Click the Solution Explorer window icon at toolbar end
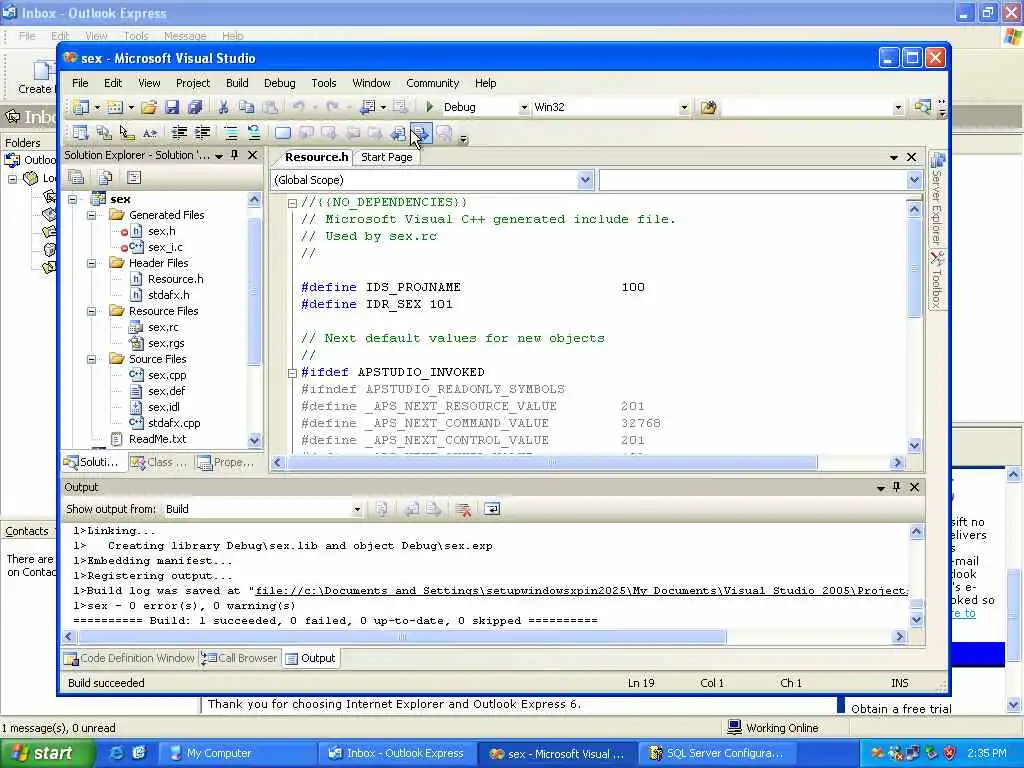 (x=922, y=106)
